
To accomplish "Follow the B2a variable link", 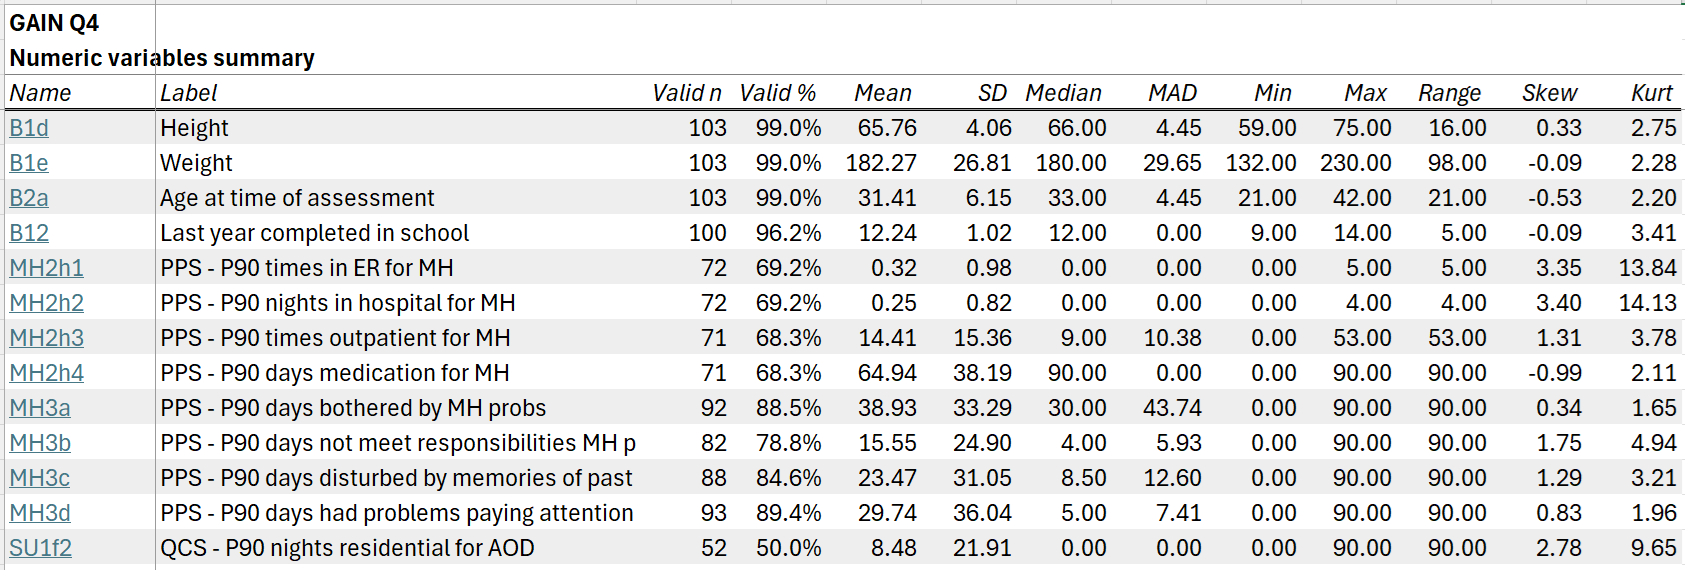I will (x=29, y=198).
